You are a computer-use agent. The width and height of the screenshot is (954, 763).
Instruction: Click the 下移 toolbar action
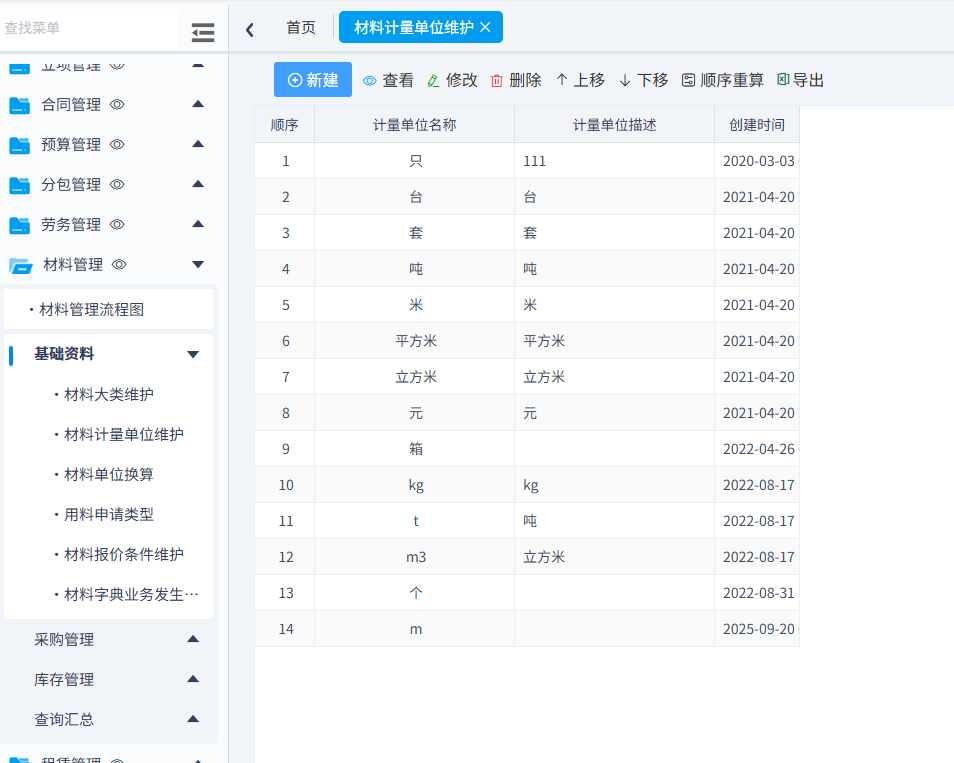click(644, 80)
